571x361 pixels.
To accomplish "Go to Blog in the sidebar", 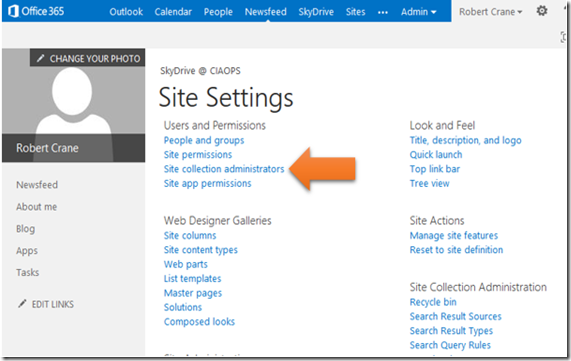I will tap(25, 229).
